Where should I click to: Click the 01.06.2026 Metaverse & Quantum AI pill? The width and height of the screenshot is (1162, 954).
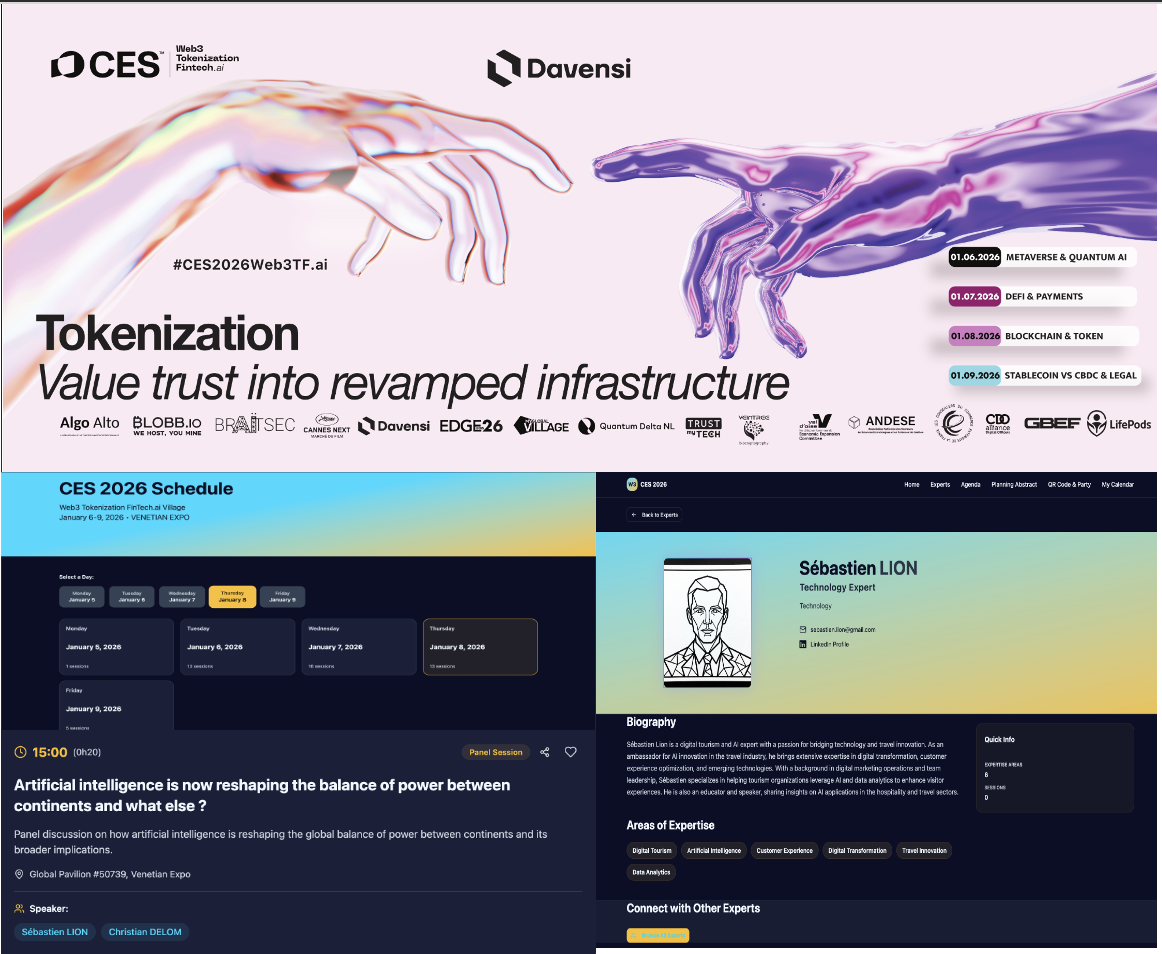click(x=1042, y=257)
